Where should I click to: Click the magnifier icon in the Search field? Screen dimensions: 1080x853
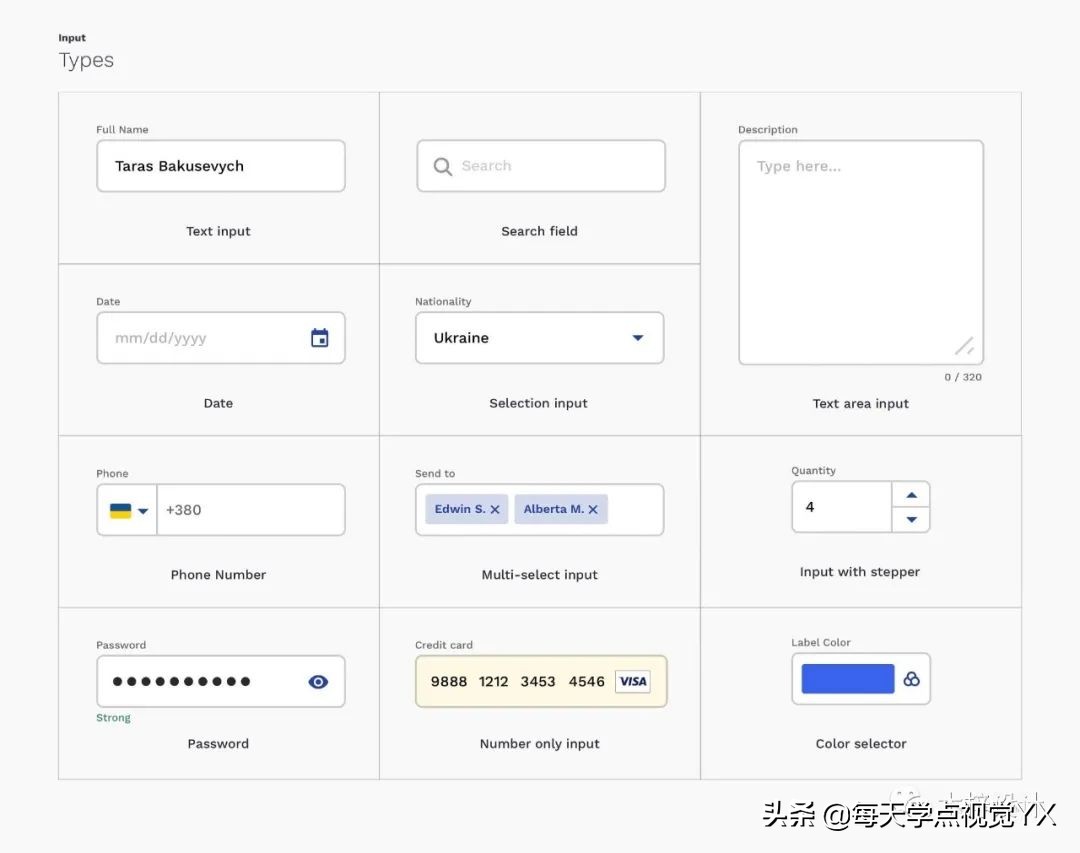[442, 165]
